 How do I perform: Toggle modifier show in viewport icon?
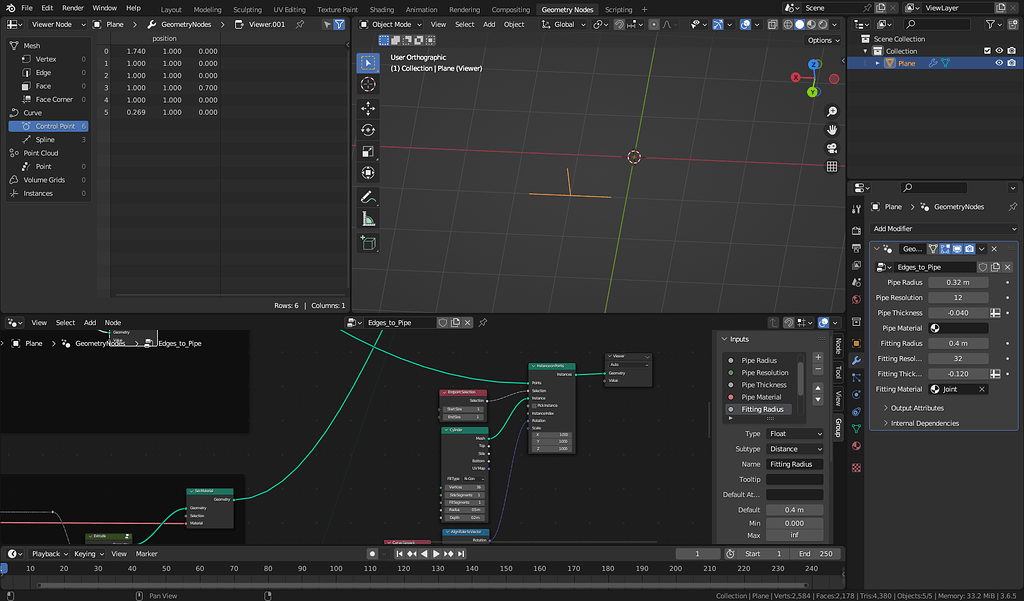point(957,248)
